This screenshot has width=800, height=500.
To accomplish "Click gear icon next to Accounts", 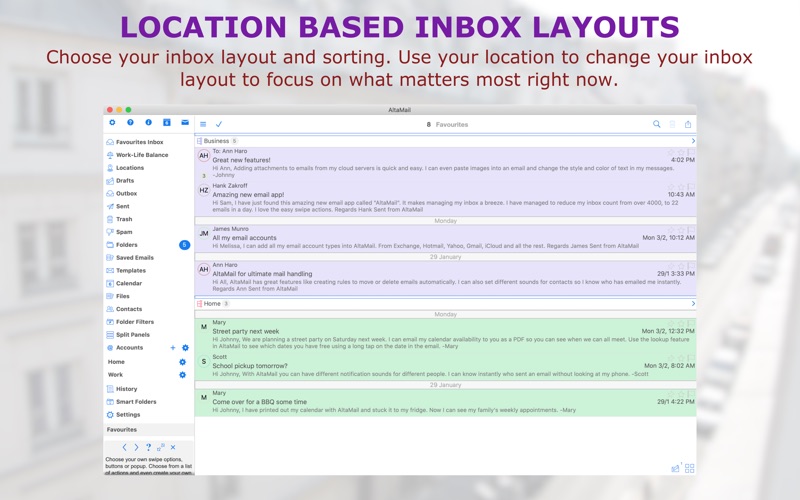I will (185, 347).
